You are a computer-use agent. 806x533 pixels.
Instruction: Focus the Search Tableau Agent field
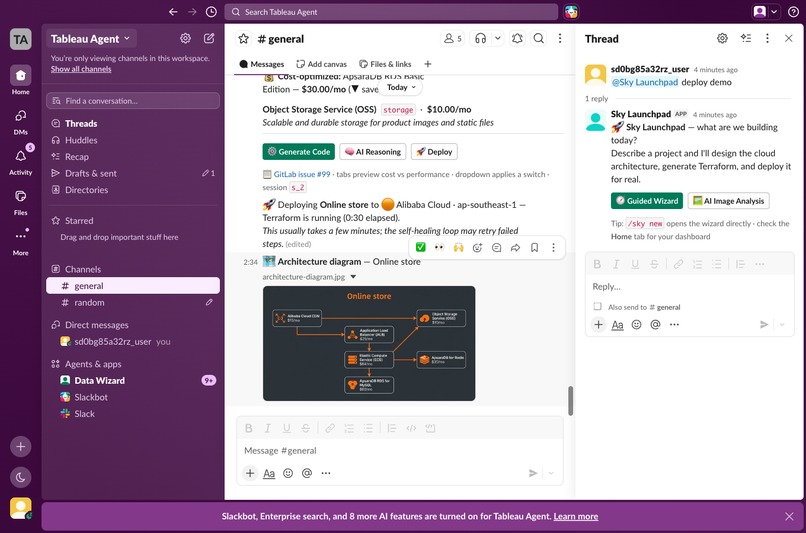(391, 12)
